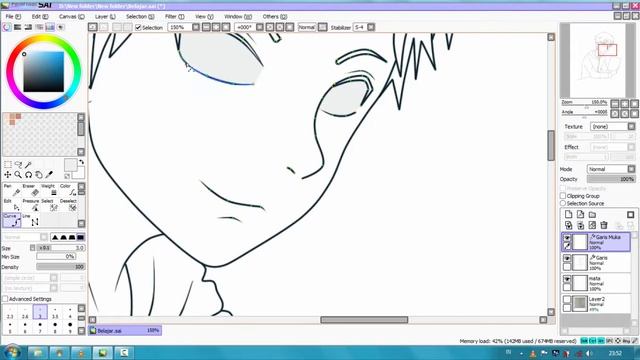Toggle the flat brush edge shape
The height and width of the screenshot is (360, 640).
[80, 237]
